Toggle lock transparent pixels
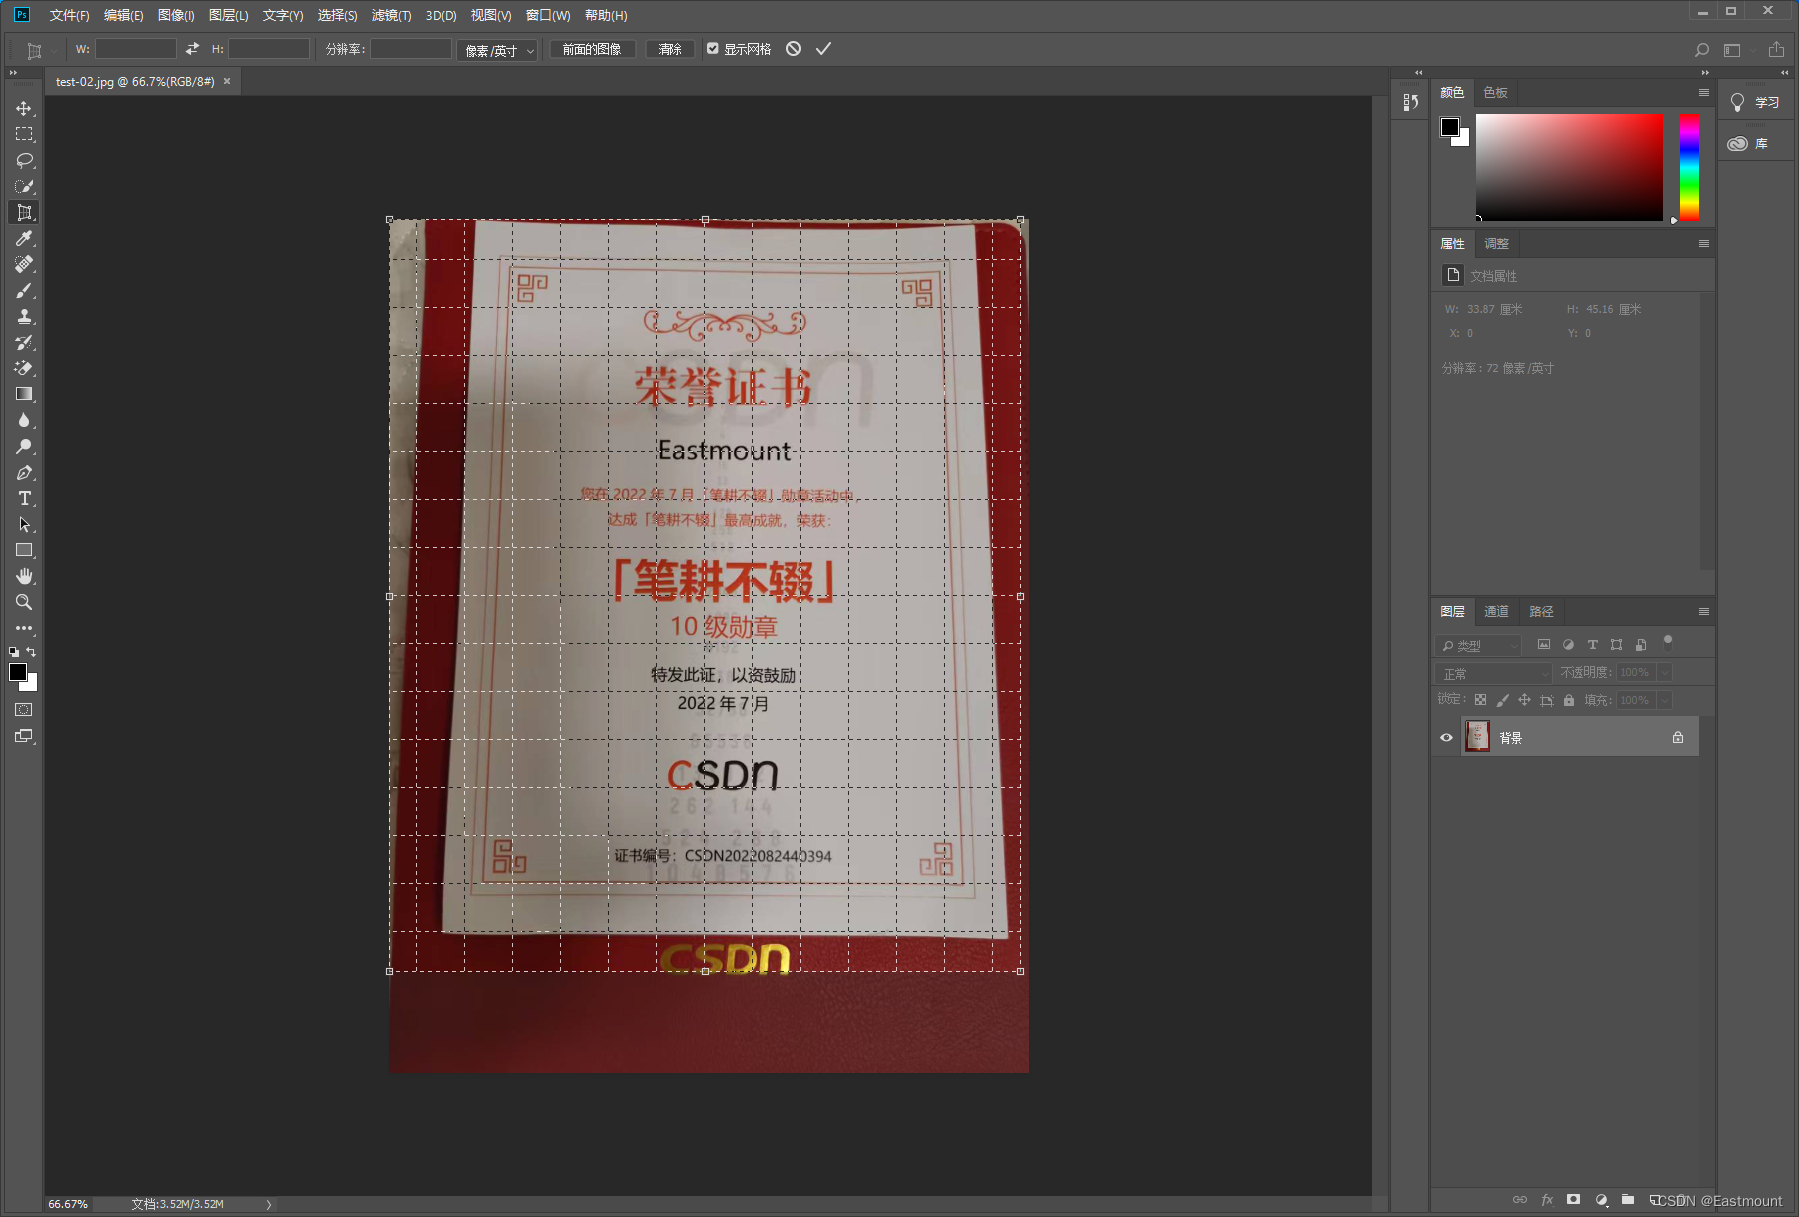The height and width of the screenshot is (1217, 1799). coord(1480,700)
